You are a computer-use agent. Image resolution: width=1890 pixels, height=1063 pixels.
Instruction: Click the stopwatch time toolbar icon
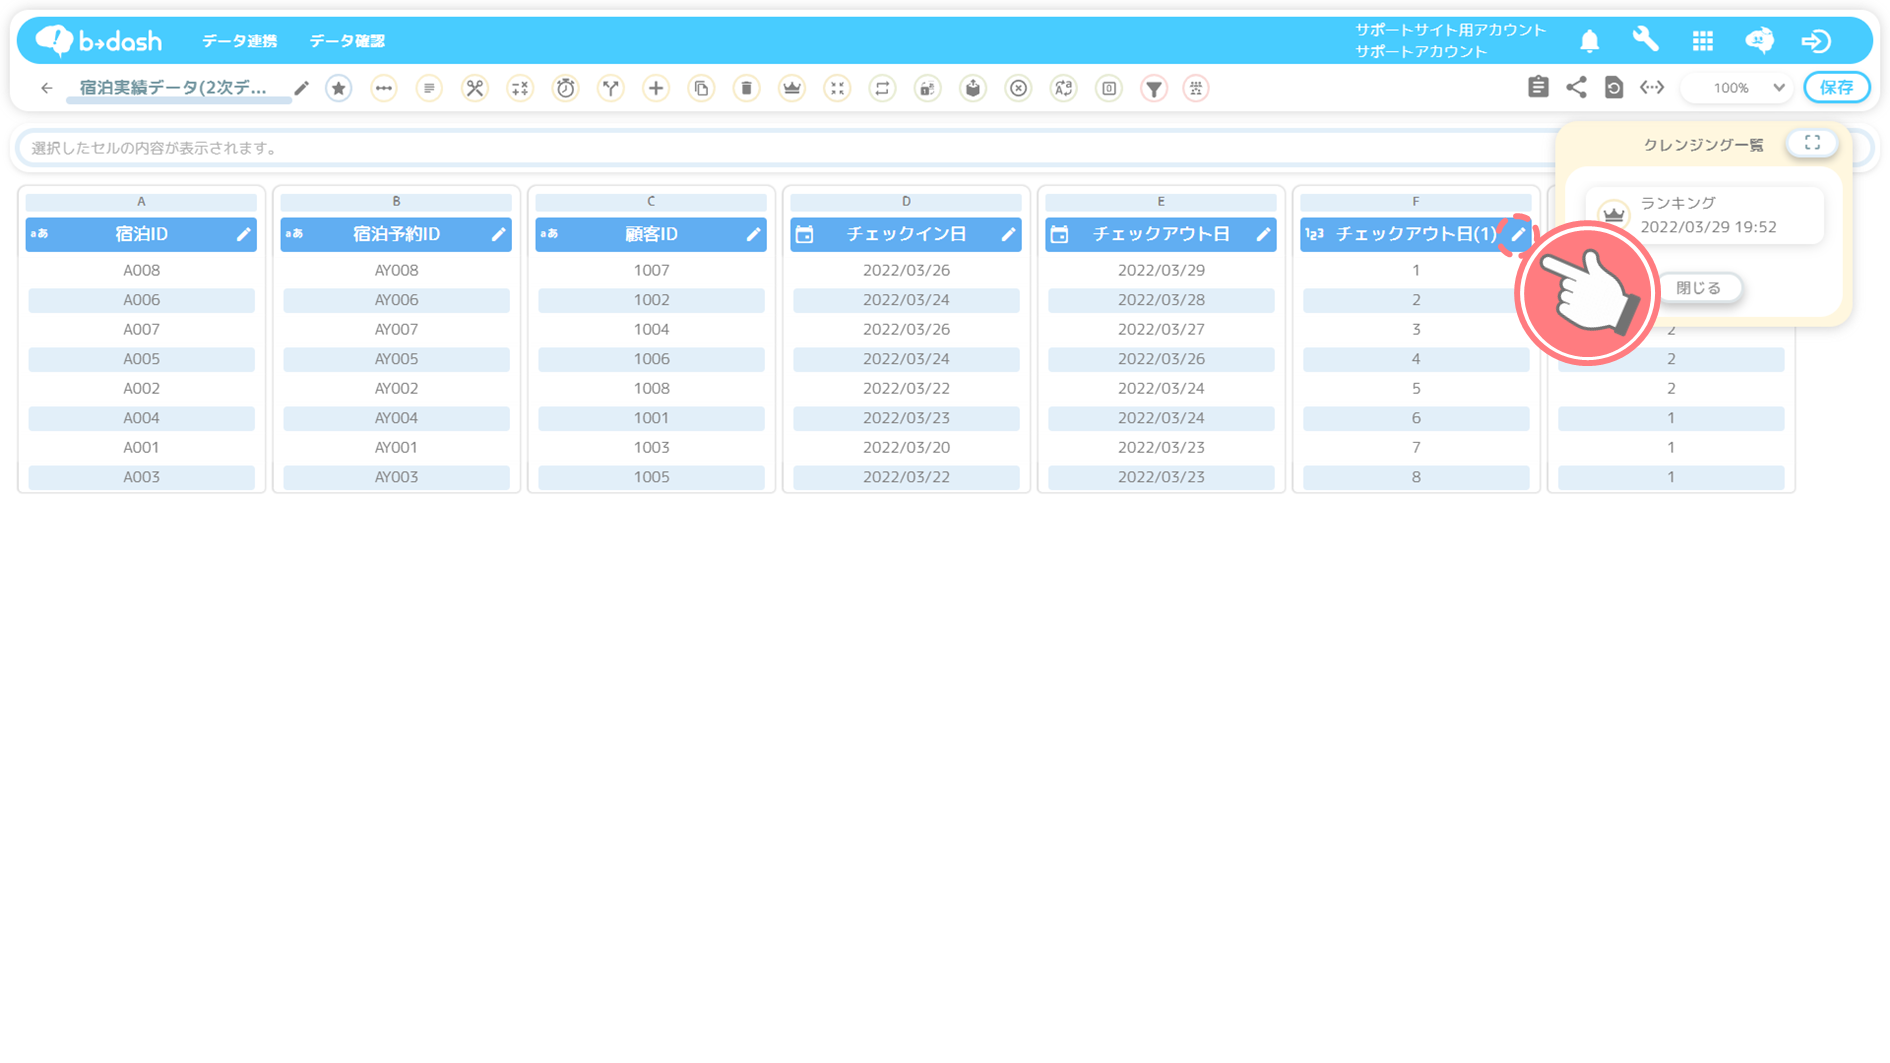(566, 88)
